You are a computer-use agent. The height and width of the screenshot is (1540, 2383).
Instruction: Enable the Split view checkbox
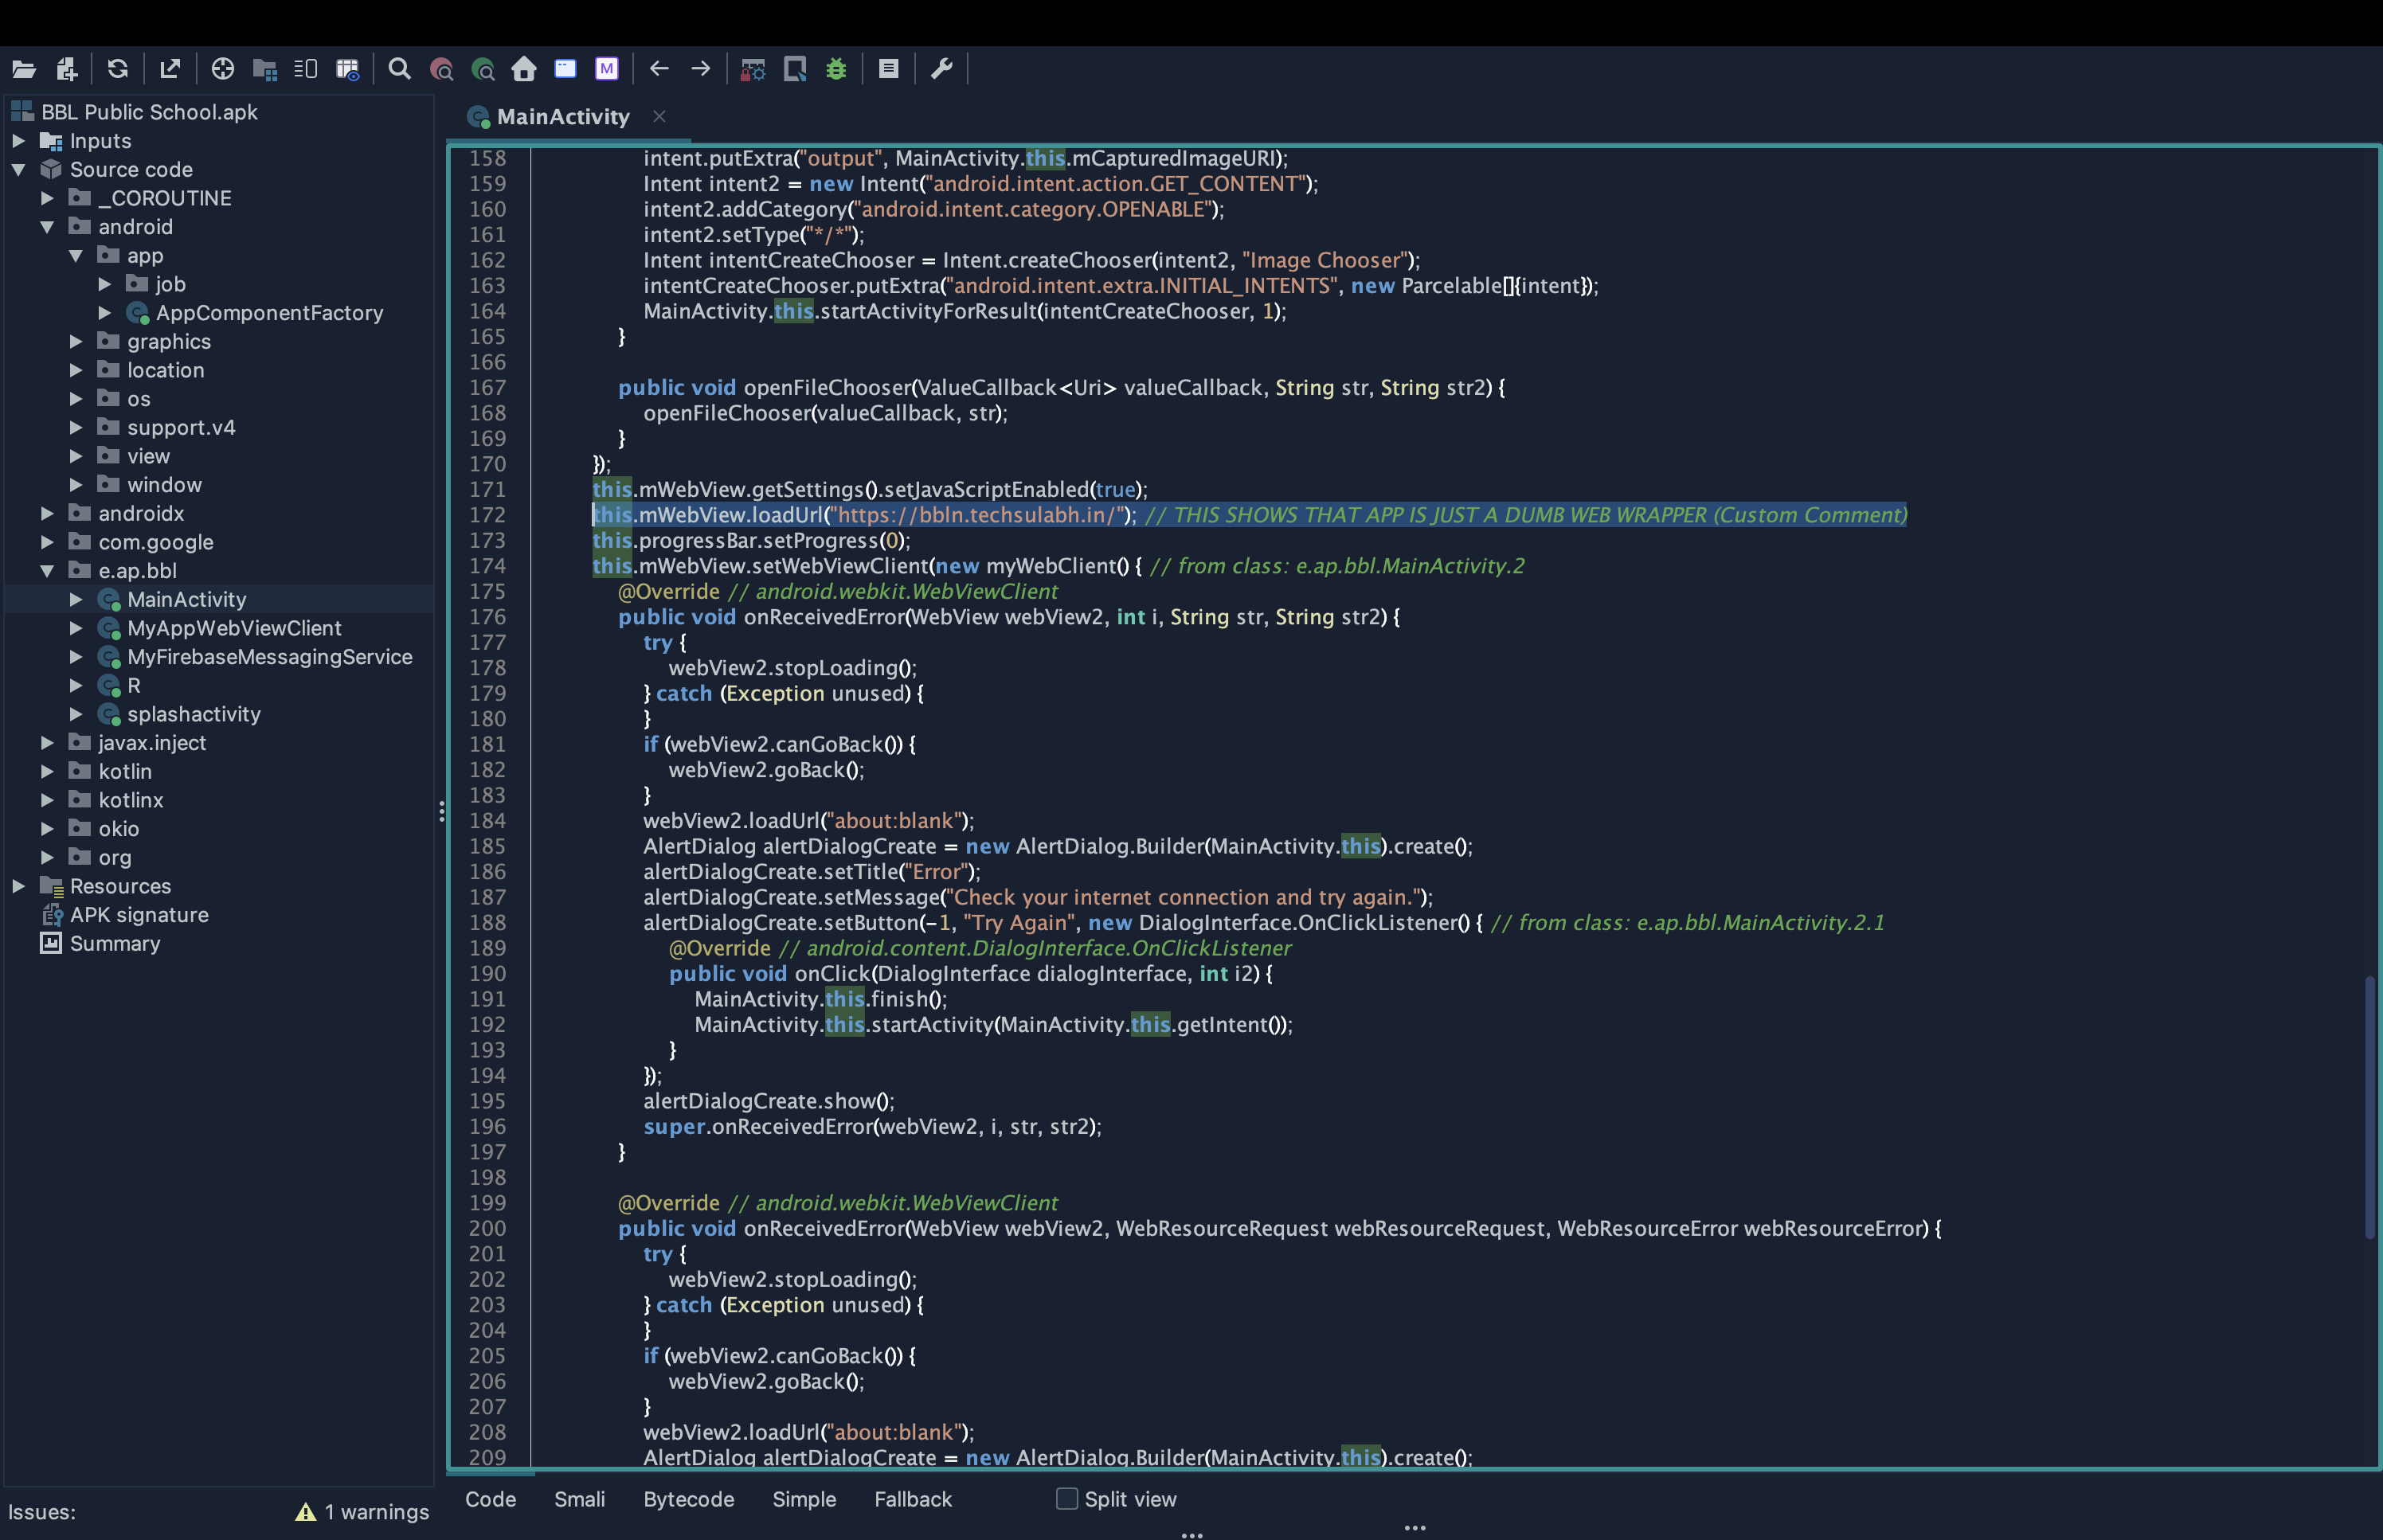pyautogui.click(x=1067, y=1499)
